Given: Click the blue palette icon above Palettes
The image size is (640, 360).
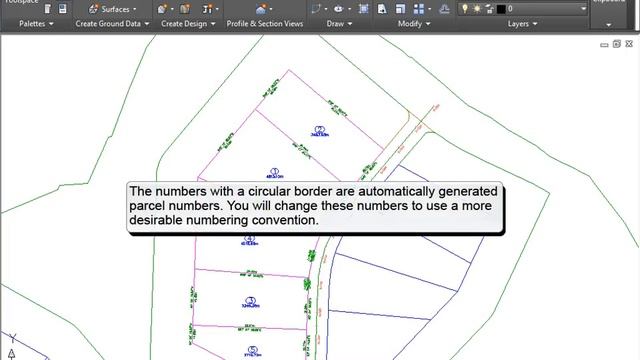Looking at the screenshot, I should (x=62, y=9).
